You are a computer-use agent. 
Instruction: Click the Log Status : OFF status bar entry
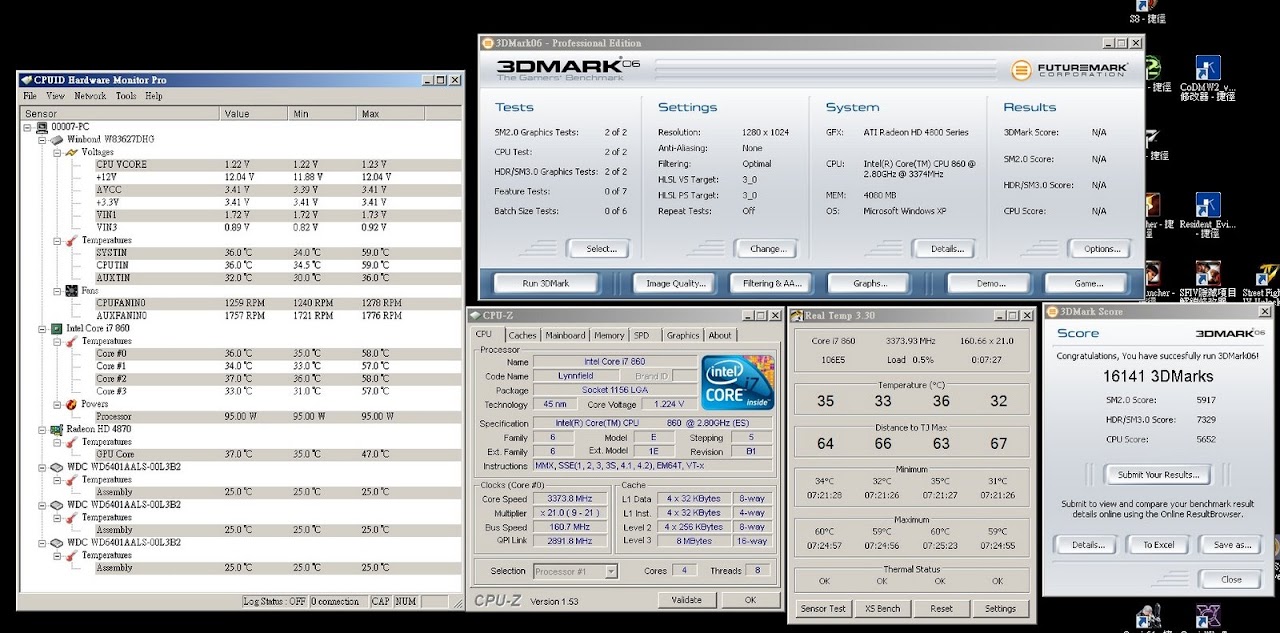274,601
